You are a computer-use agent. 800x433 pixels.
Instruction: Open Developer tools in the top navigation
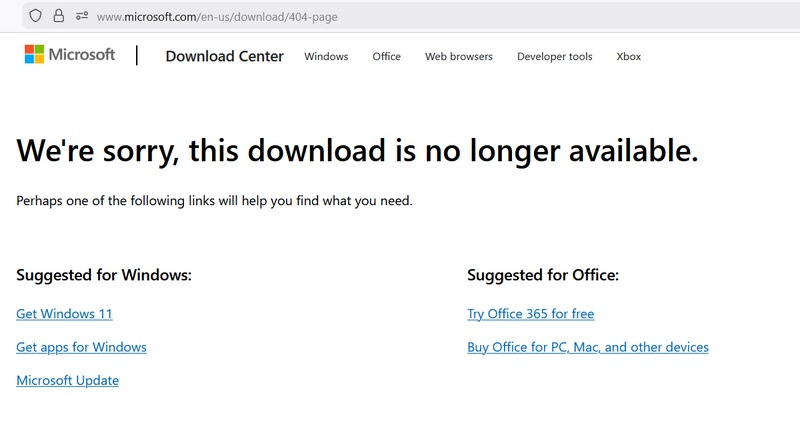(x=554, y=57)
